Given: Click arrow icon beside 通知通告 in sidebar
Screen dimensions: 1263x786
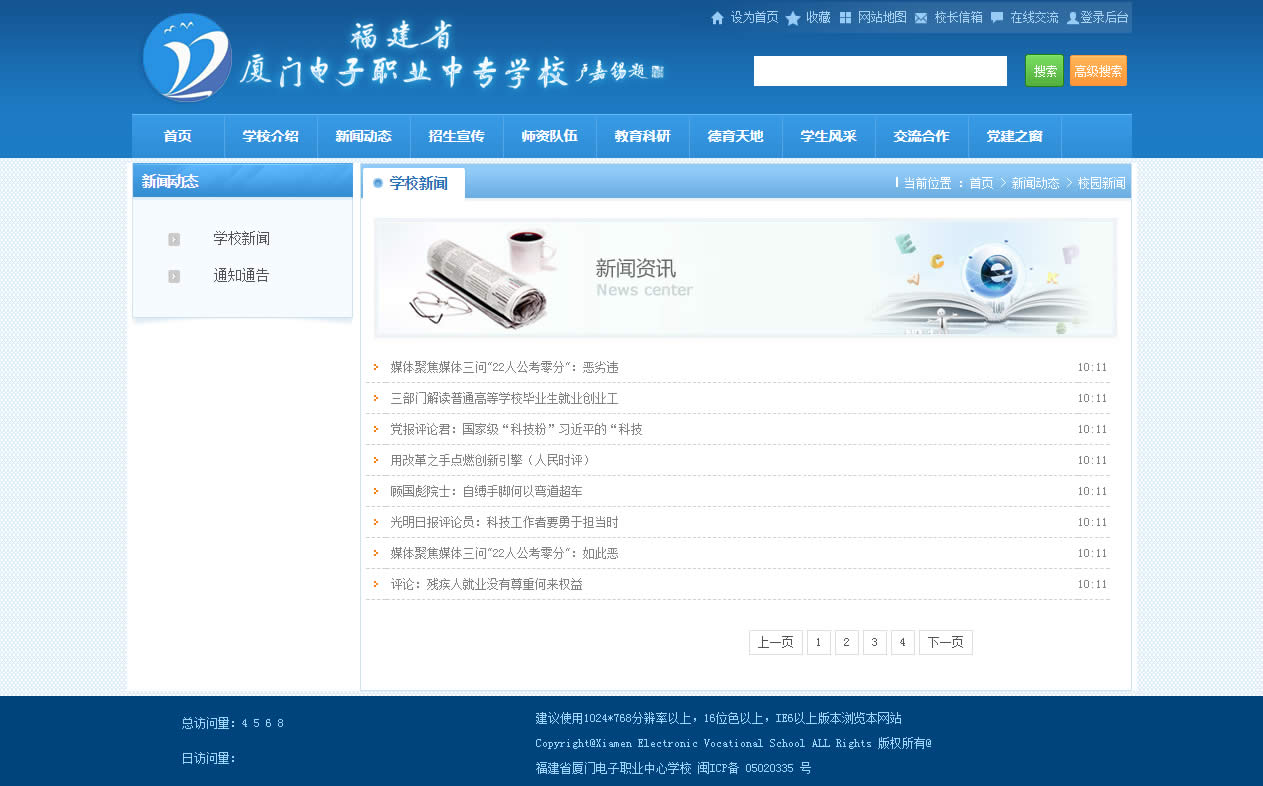Looking at the screenshot, I should (174, 276).
